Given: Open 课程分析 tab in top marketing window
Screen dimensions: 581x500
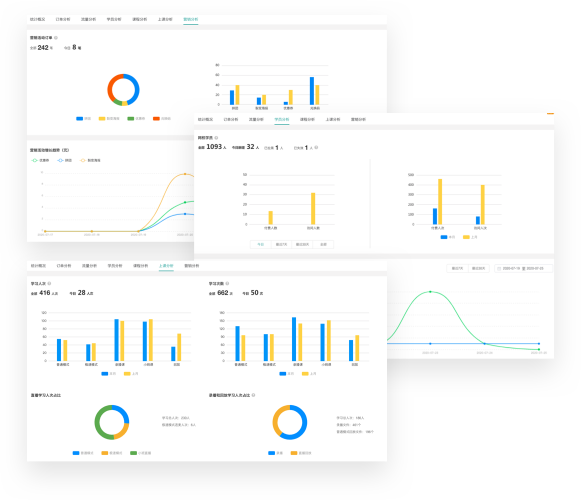Looking at the screenshot, I should 140,19.
